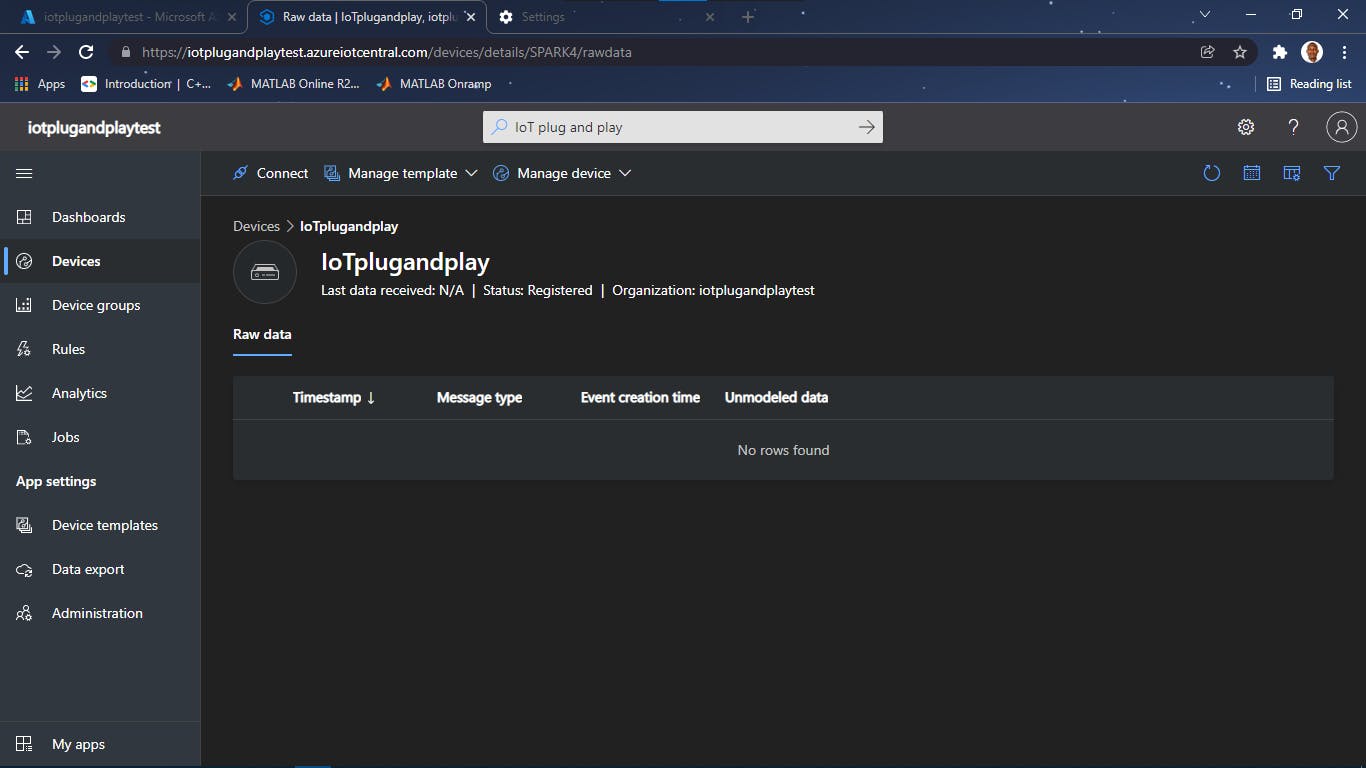This screenshot has width=1366, height=768.
Task: Open the Chrome three-dot menu
Action: (1343, 52)
